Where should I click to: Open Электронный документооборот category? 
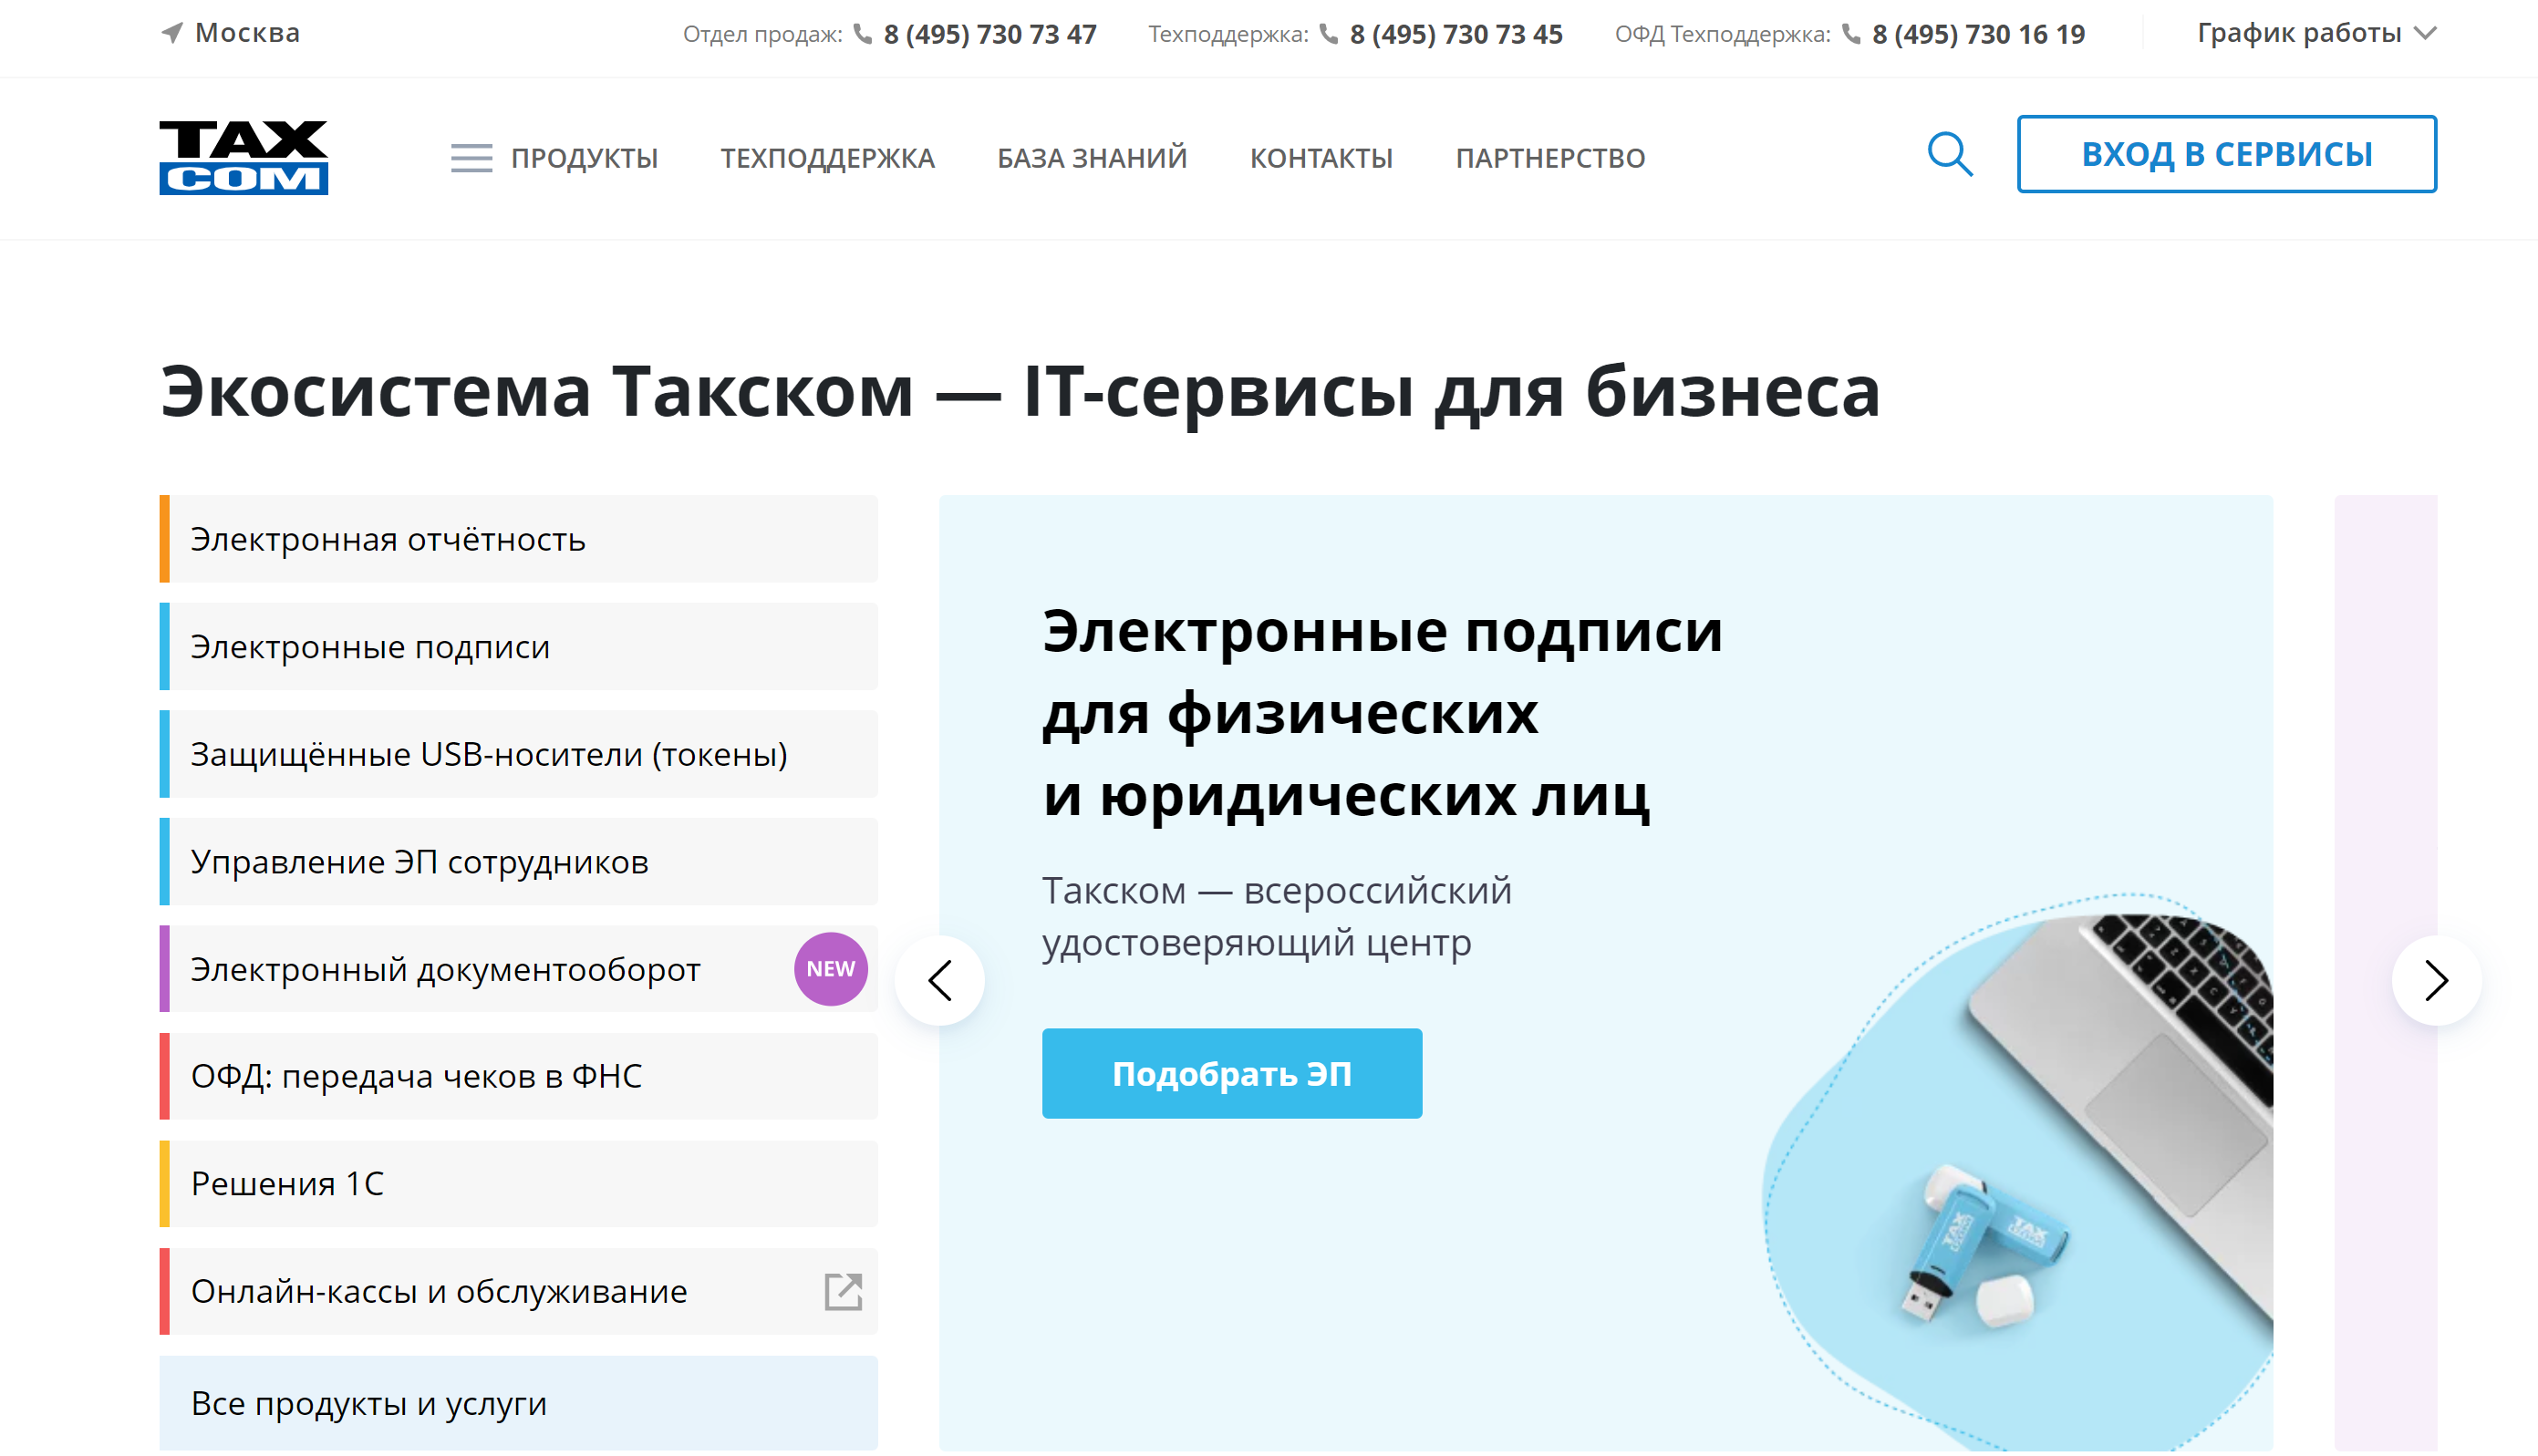coord(518,969)
